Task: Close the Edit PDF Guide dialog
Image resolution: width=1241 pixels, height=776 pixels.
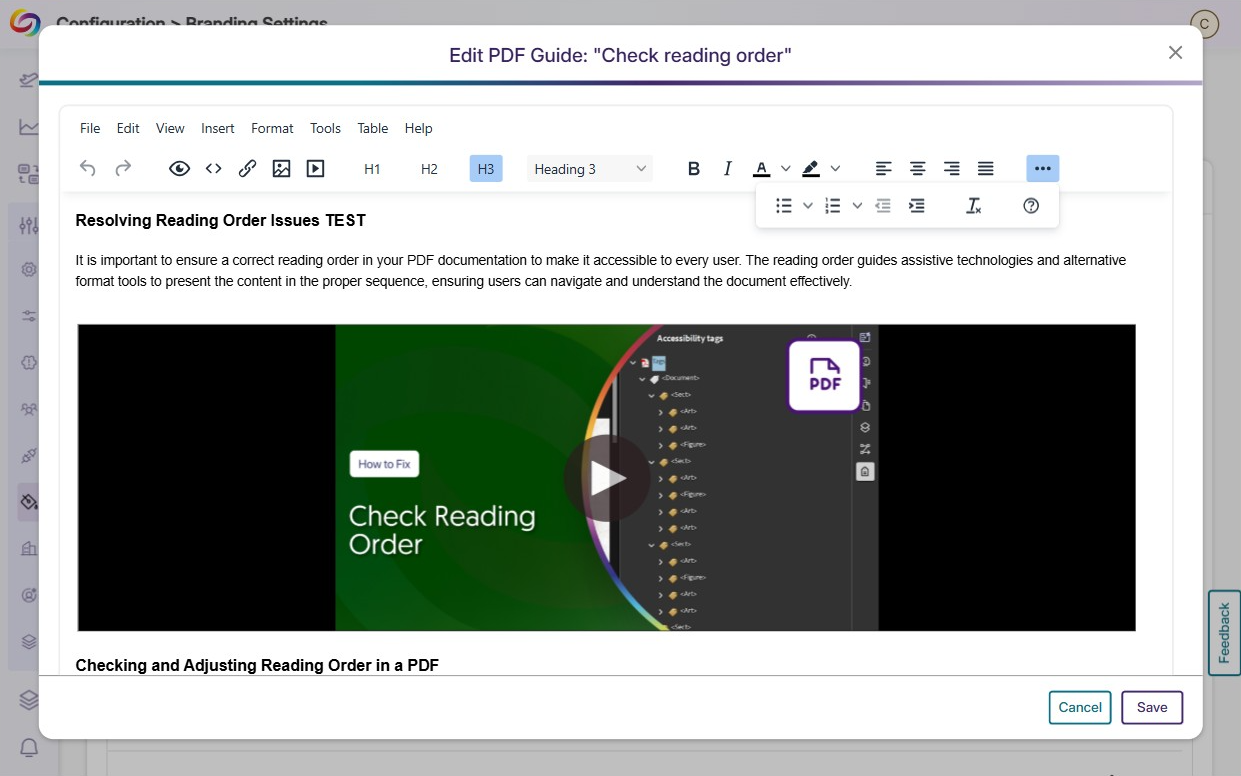Action: point(1176,53)
